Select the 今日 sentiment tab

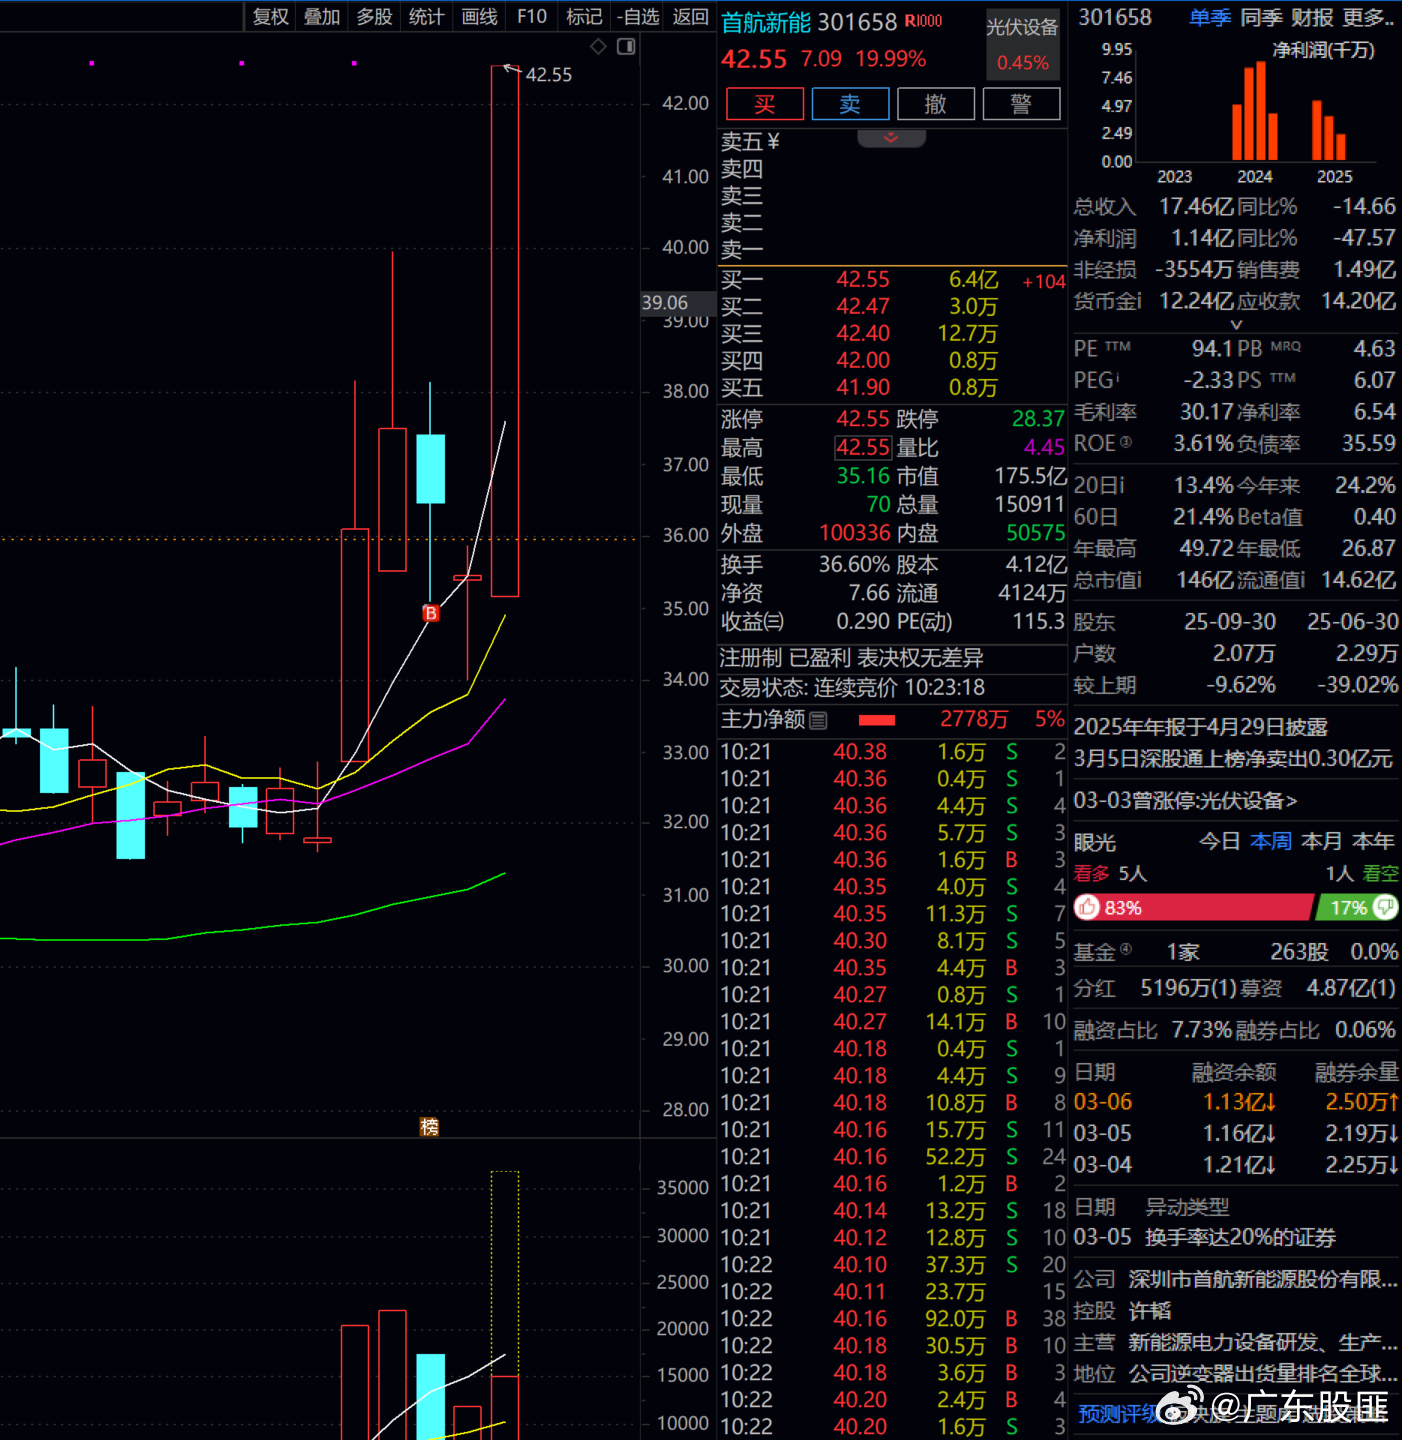click(x=1220, y=841)
